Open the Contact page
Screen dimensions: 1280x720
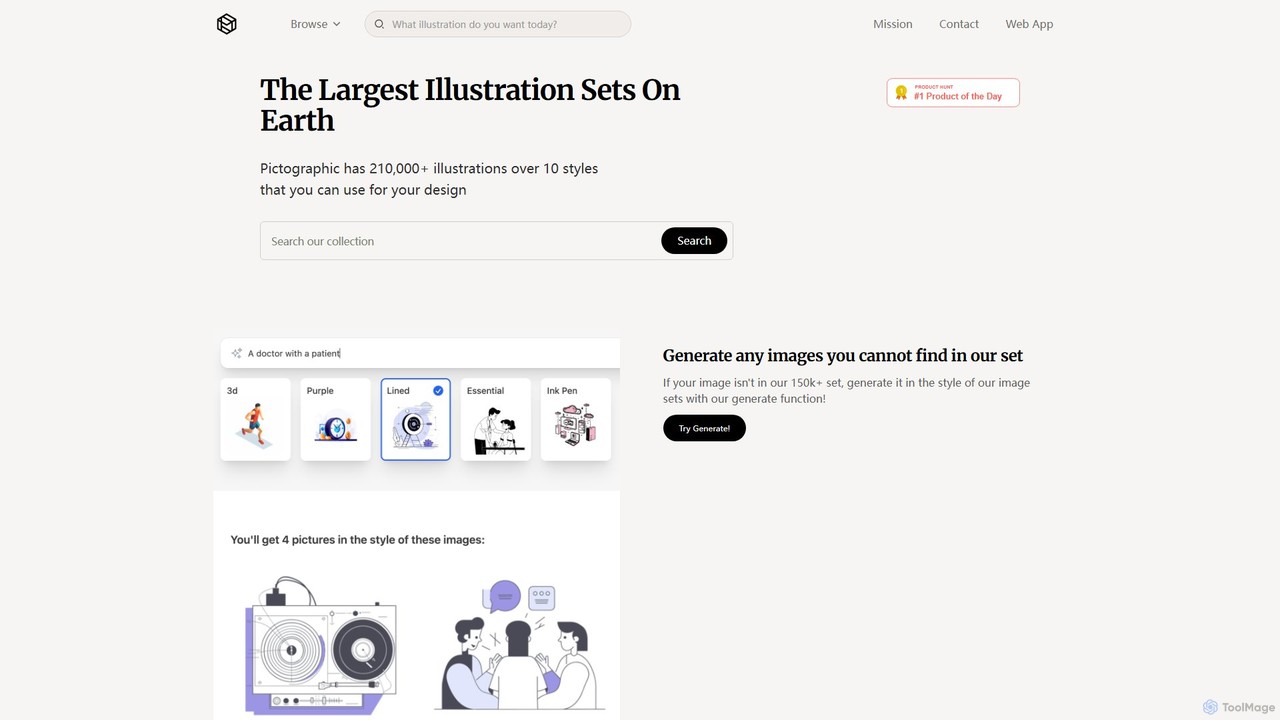[959, 24]
